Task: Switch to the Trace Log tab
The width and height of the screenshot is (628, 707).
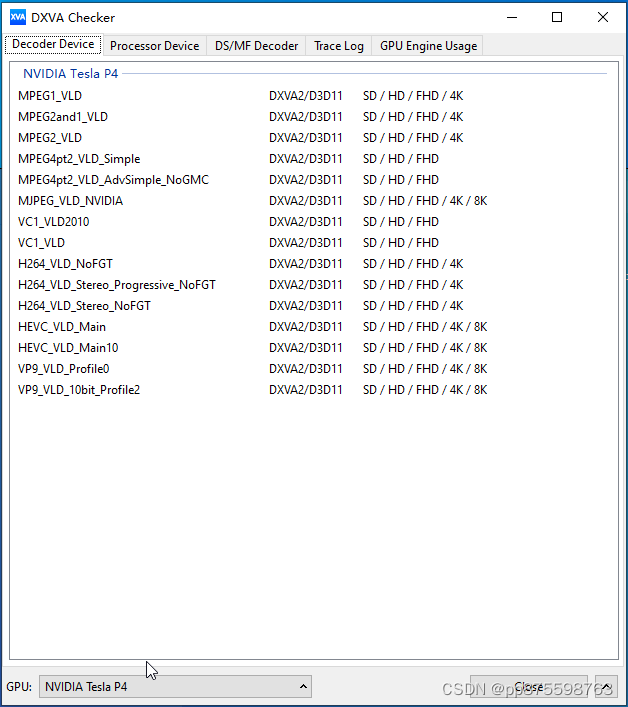Action: pyautogui.click(x=339, y=46)
